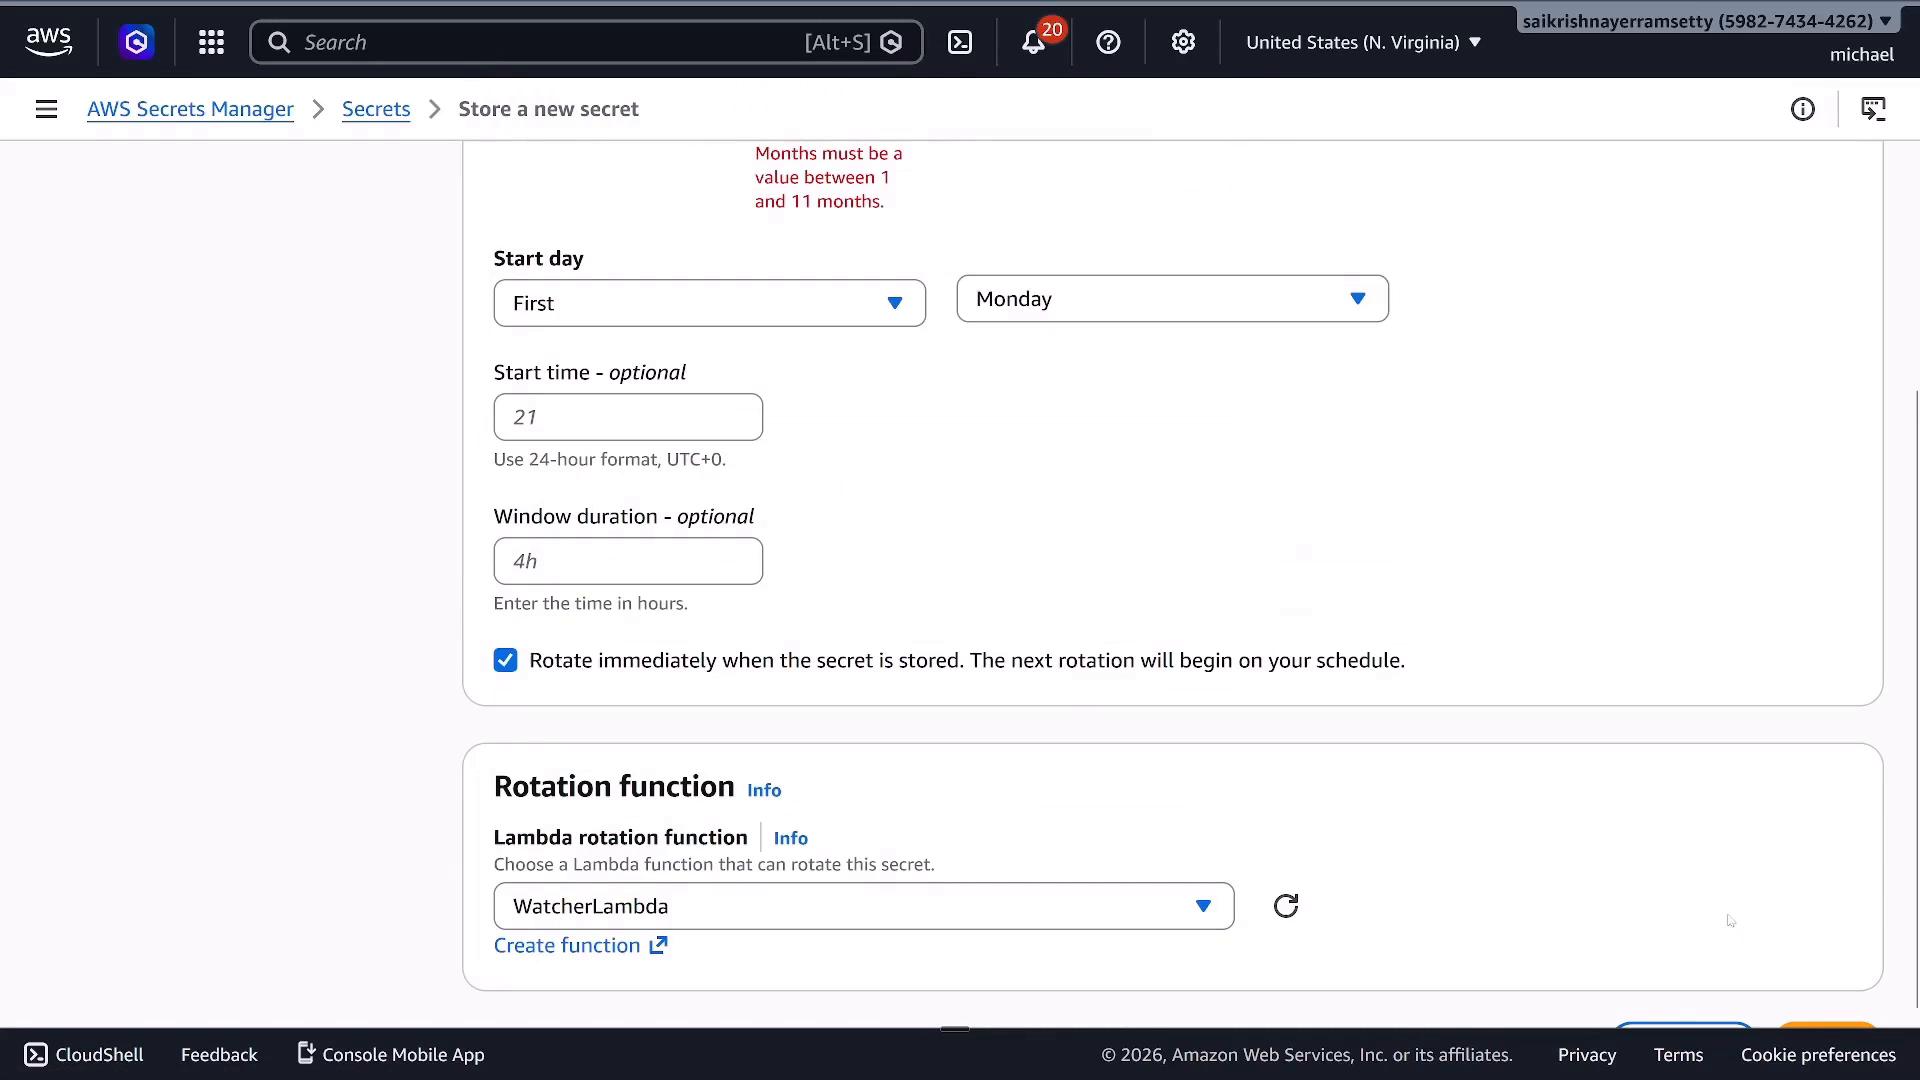Image resolution: width=1920 pixels, height=1080 pixels.
Task: Open the AWS home logo
Action: click(x=48, y=42)
